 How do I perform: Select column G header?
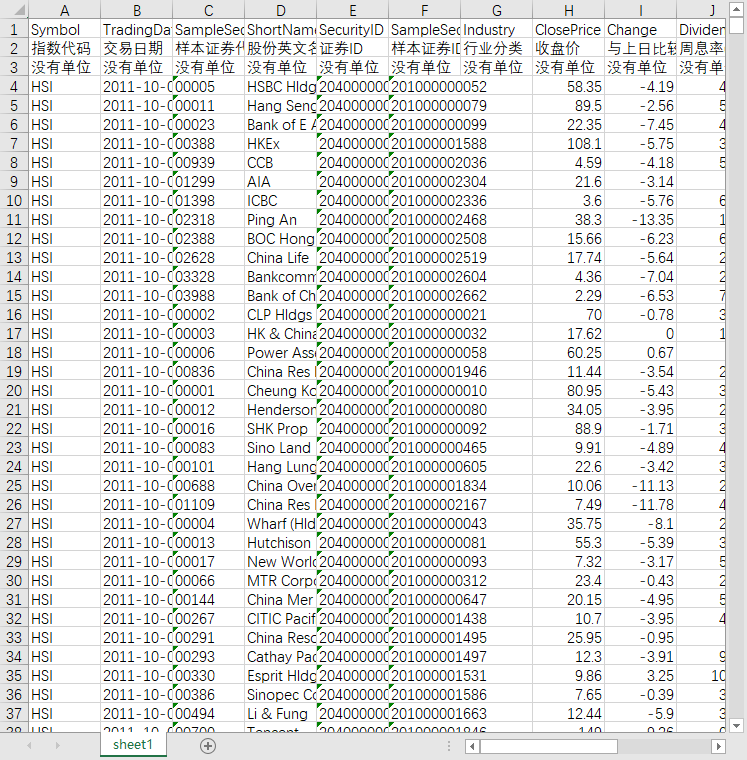coord(497,10)
